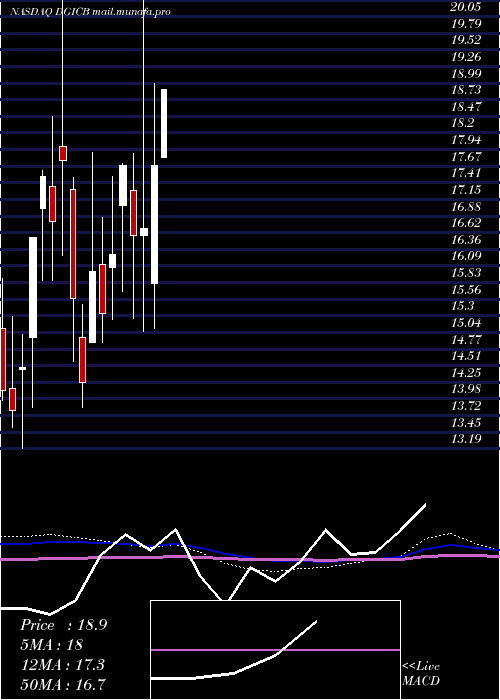The width and height of the screenshot is (500, 700).
Task: Click the 15.3 price axis label
Action: 463,306
